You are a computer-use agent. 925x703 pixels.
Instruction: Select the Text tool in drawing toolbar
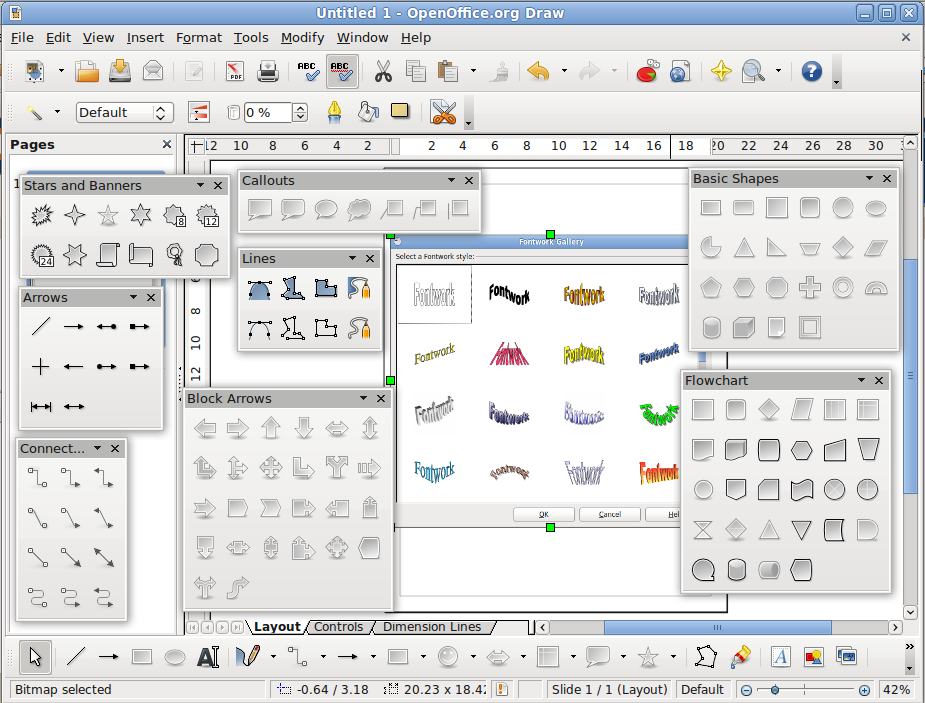pos(207,657)
